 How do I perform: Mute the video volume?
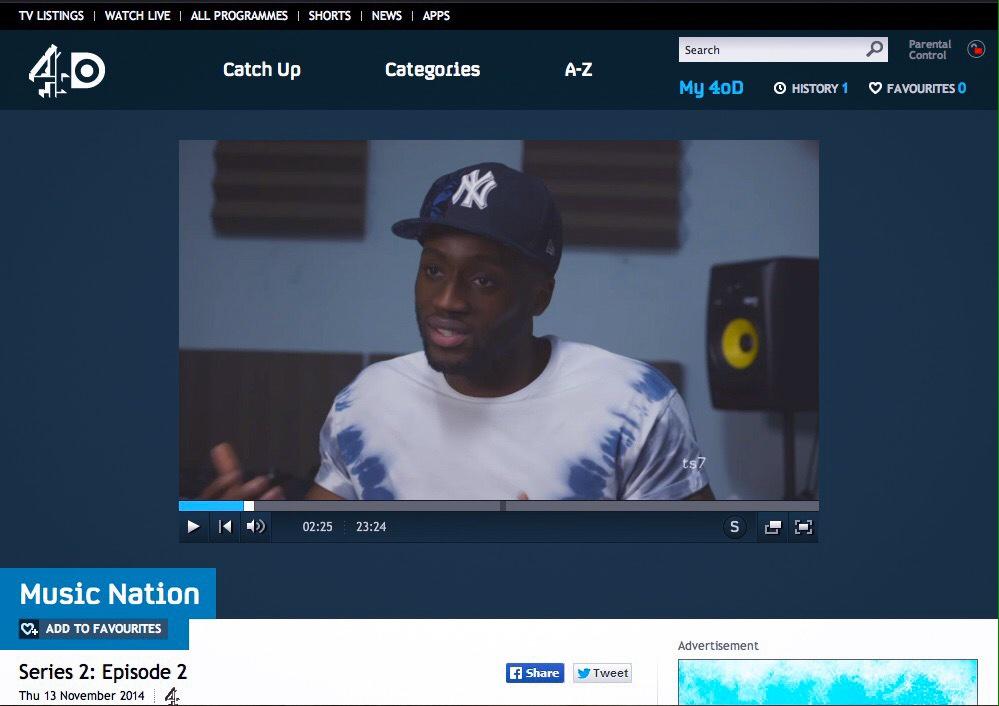tap(255, 526)
